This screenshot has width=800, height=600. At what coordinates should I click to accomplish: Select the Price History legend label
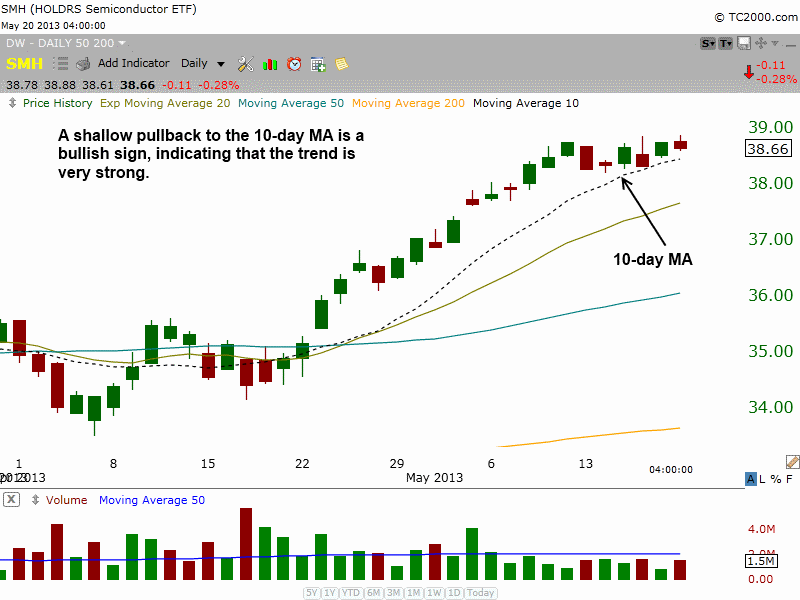click(58, 103)
